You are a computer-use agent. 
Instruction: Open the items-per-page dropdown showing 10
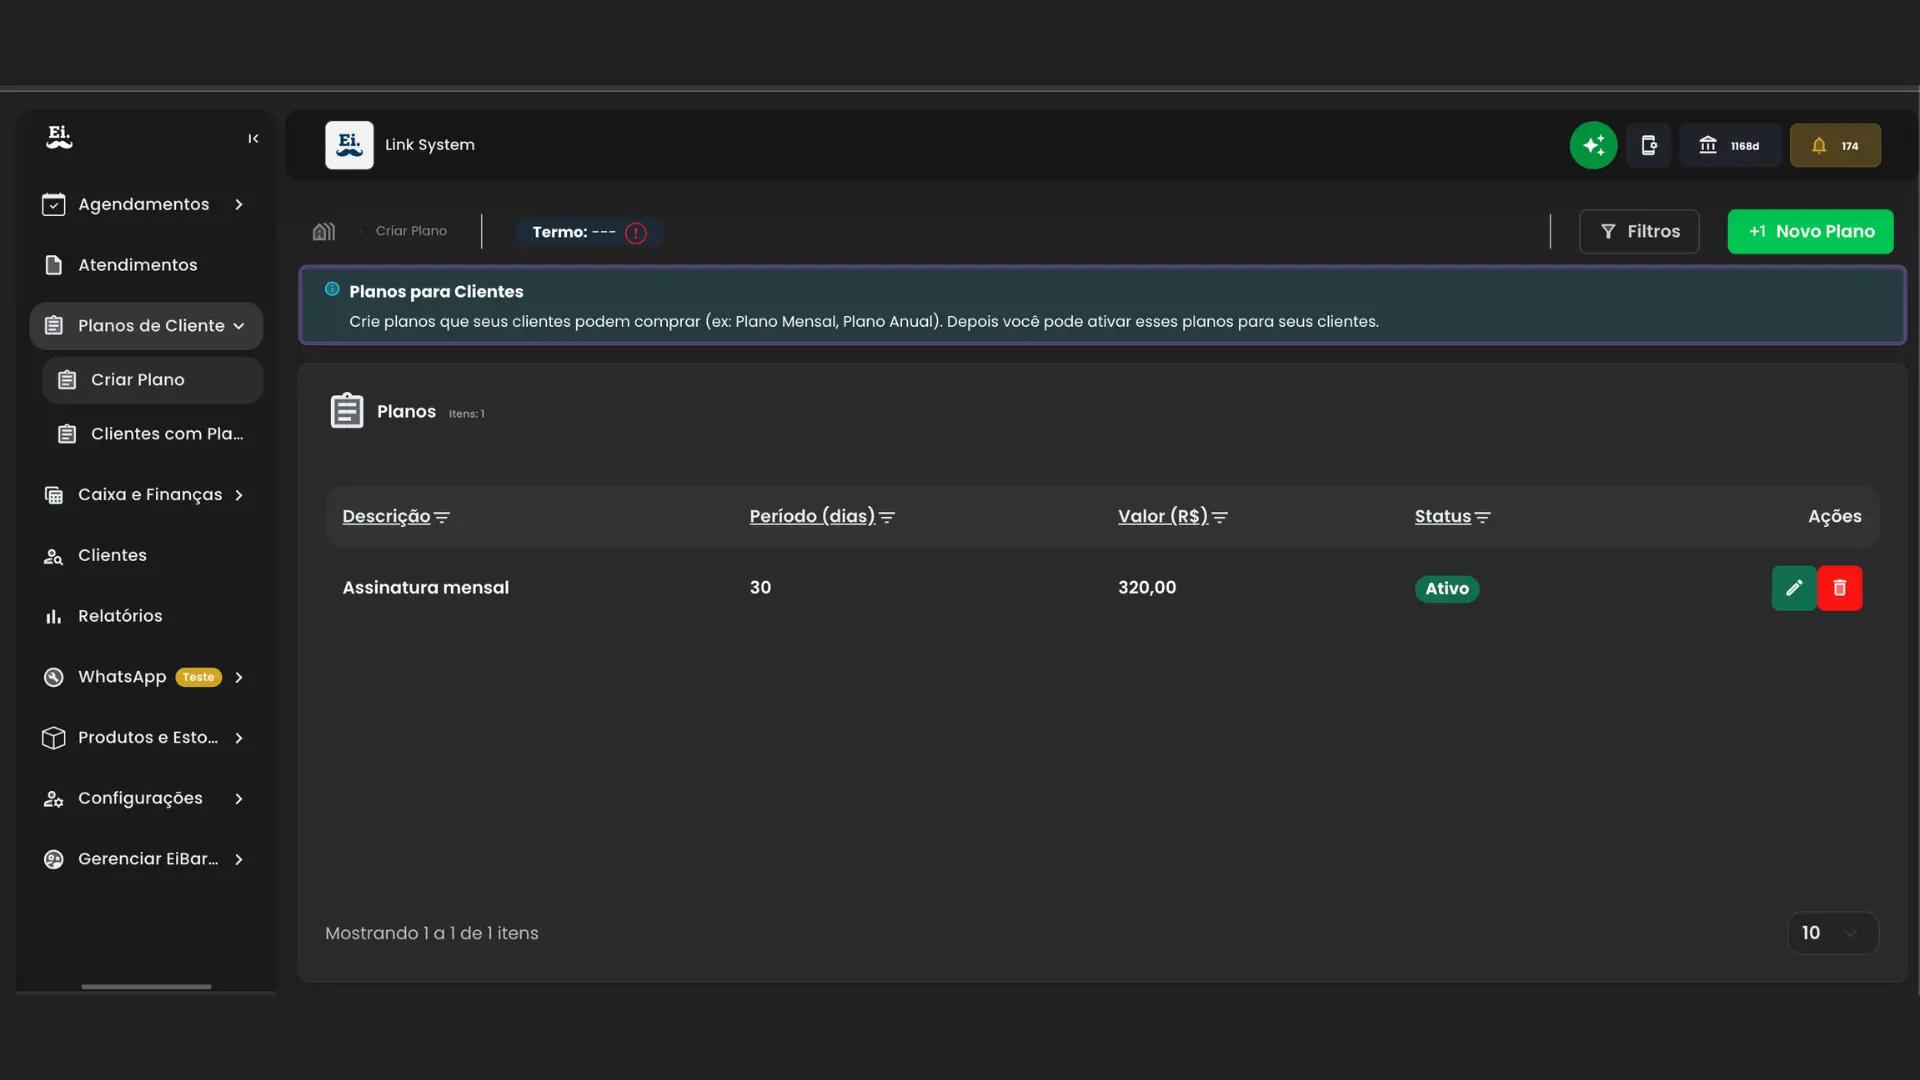(1831, 932)
